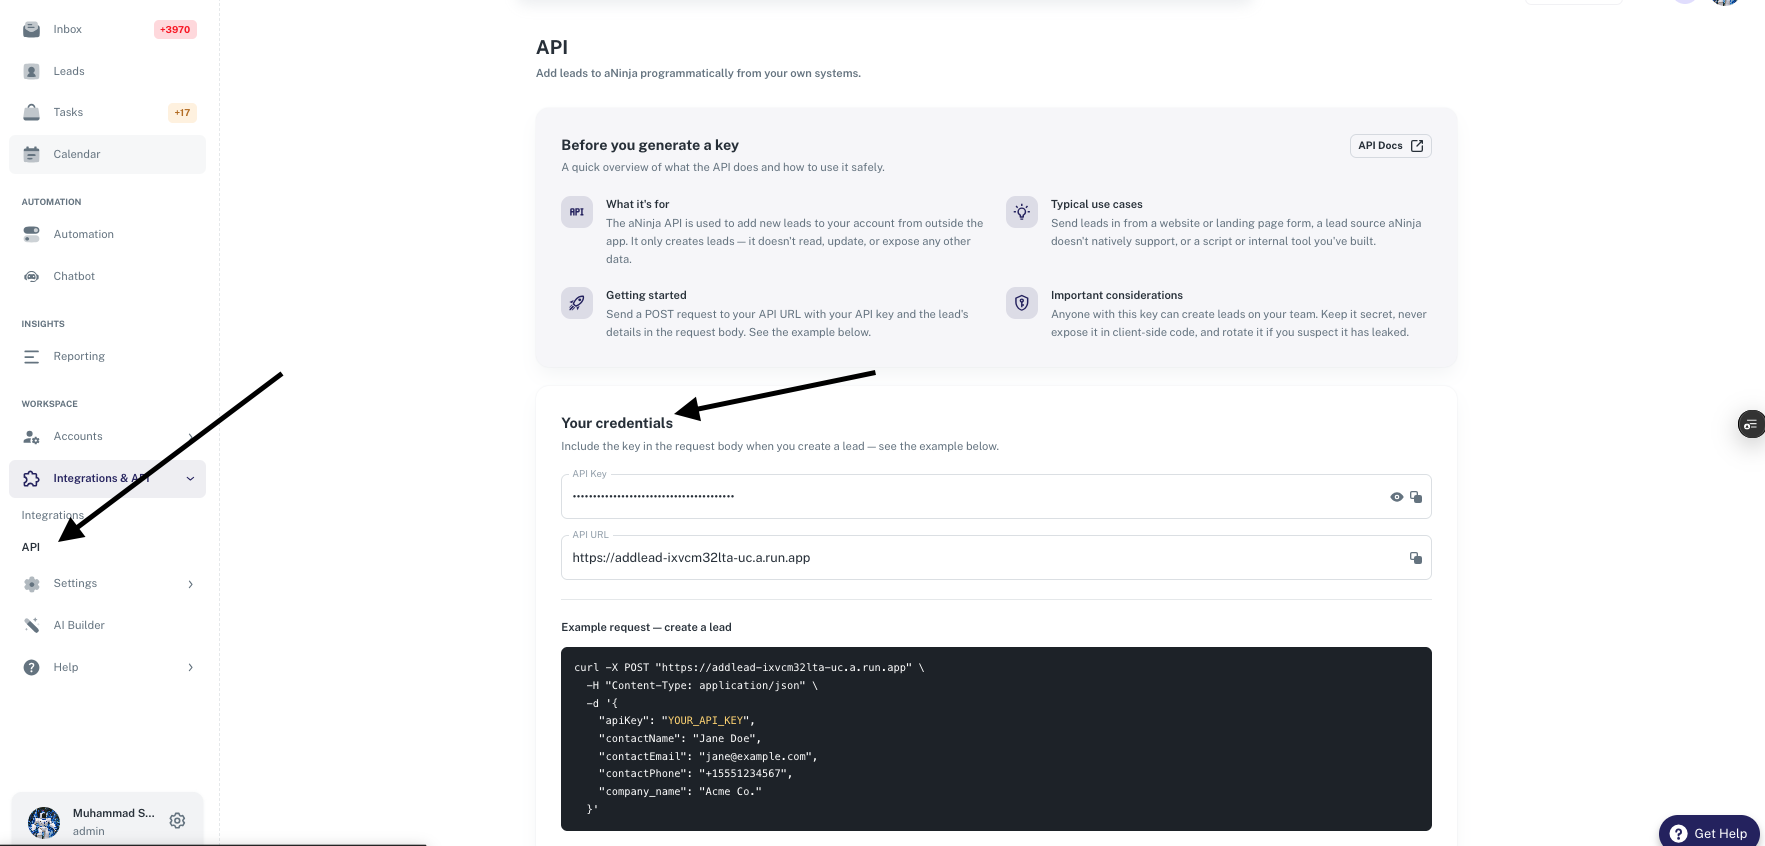The image size is (1765, 846).
Task: Select the API submenu item
Action: (x=31, y=547)
